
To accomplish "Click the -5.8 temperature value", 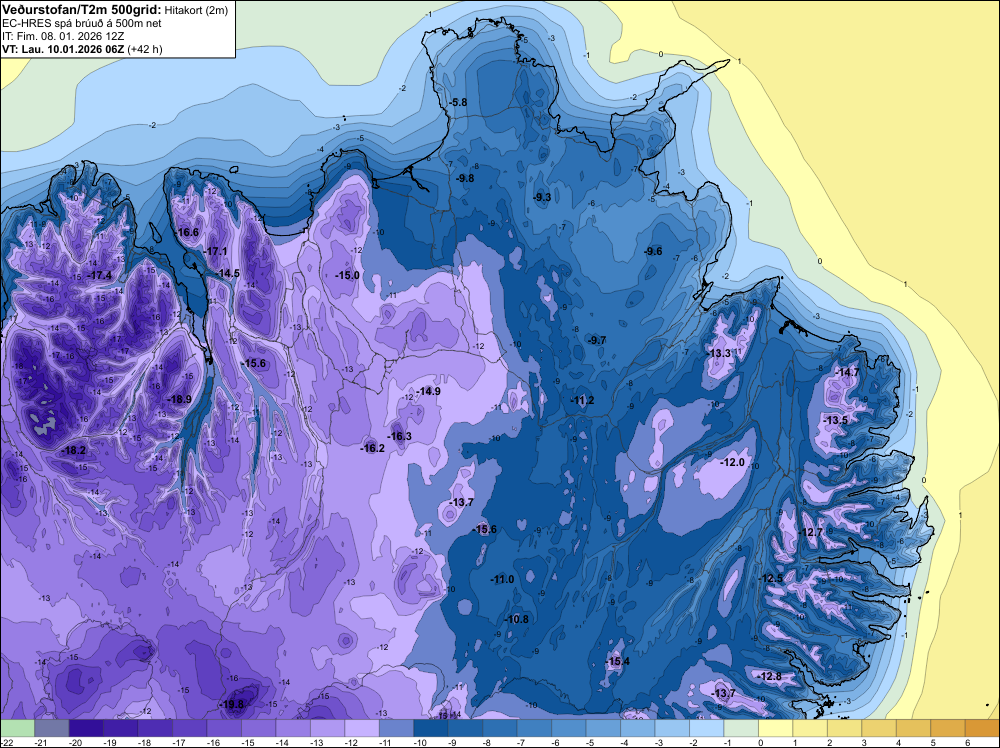I will 458,102.
